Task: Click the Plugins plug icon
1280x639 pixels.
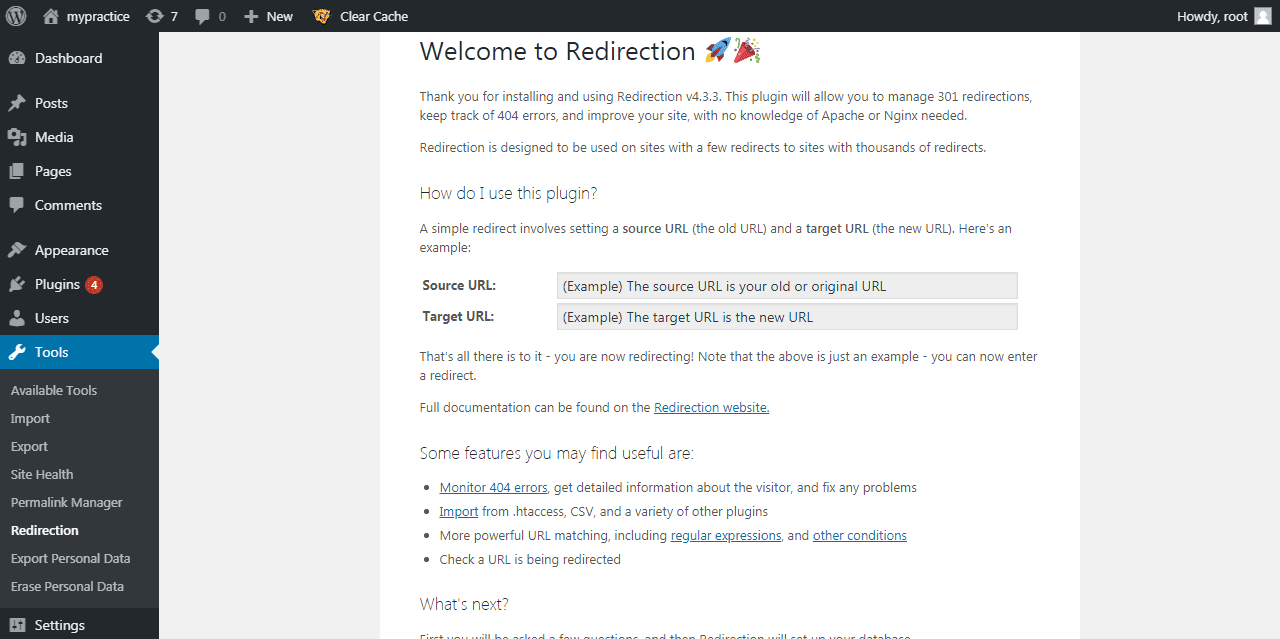Action: (17, 284)
